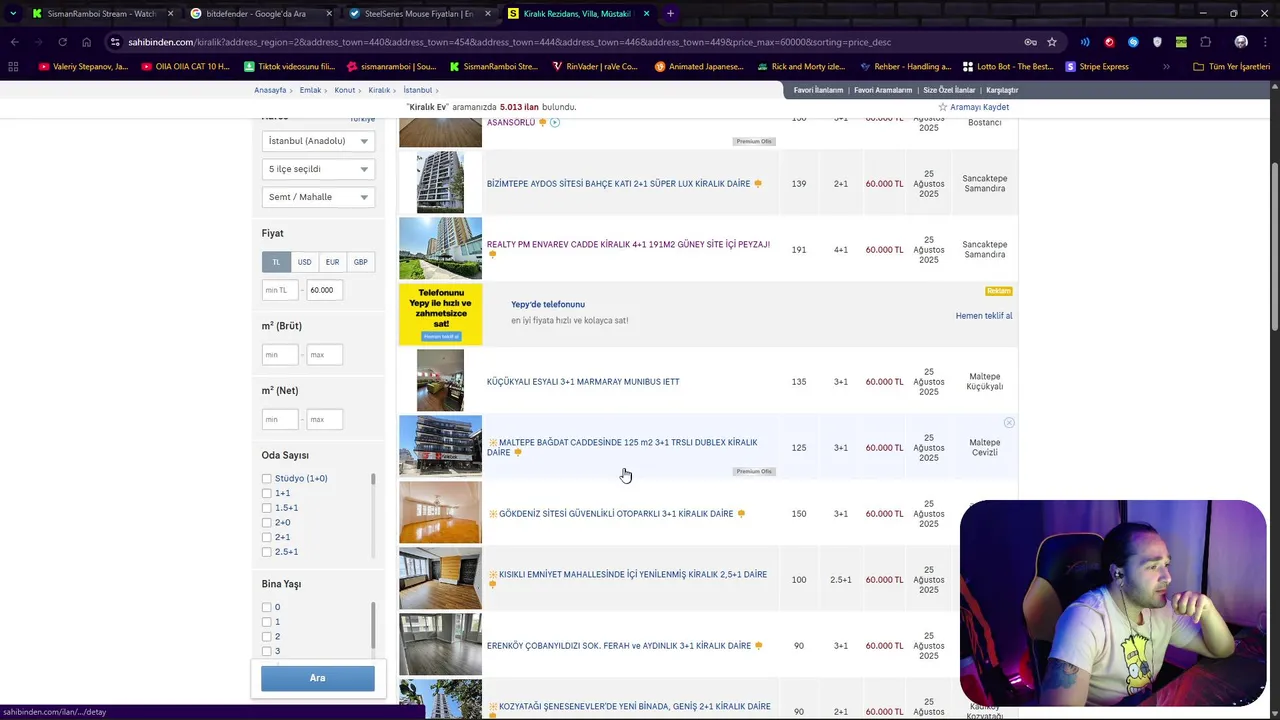
Task: Click the m² (Net) max field
Action: (x=324, y=419)
